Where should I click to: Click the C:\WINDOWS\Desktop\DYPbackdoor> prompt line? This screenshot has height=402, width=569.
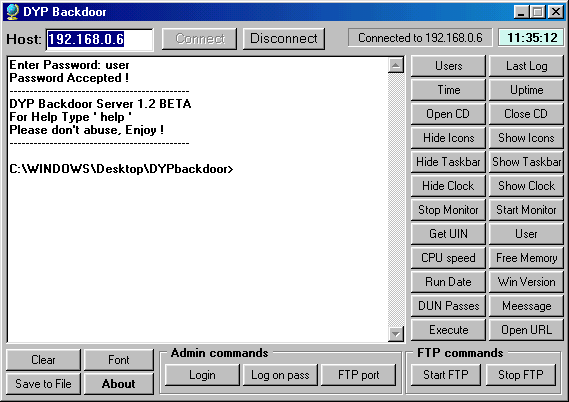coord(121,169)
